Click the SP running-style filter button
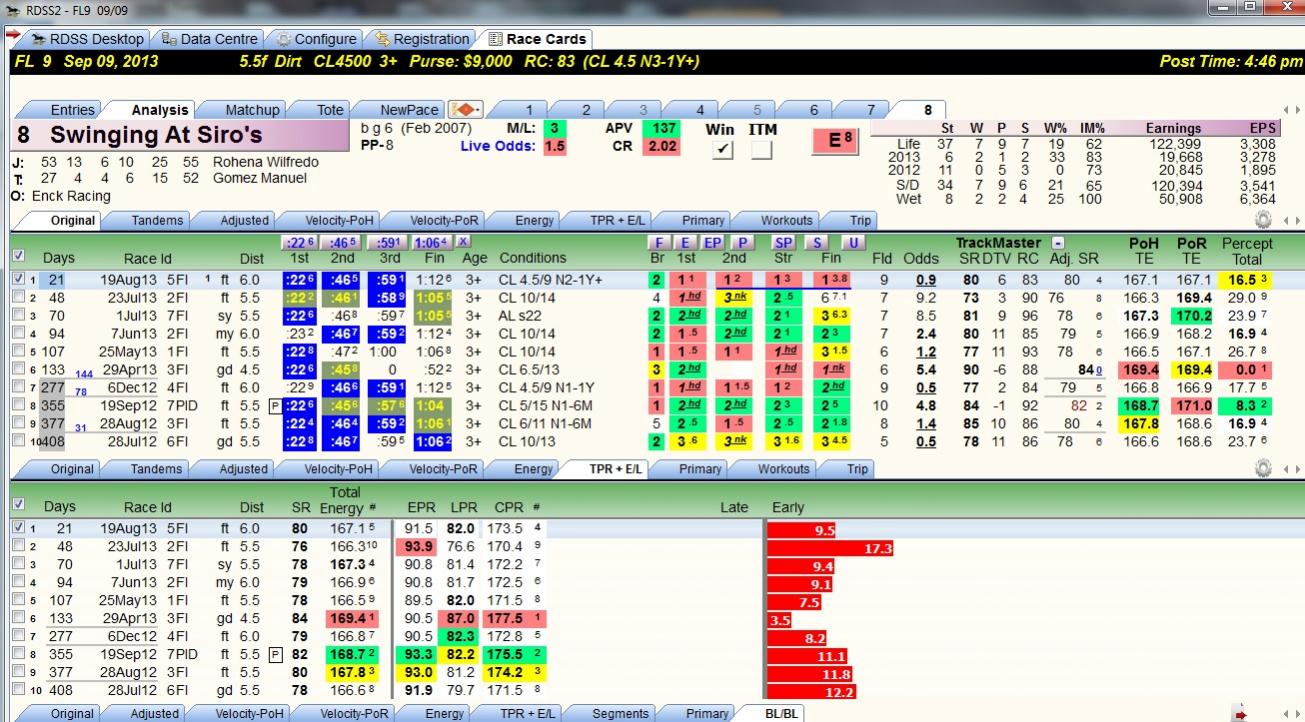Screen dimensions: 1305x722 [783, 242]
